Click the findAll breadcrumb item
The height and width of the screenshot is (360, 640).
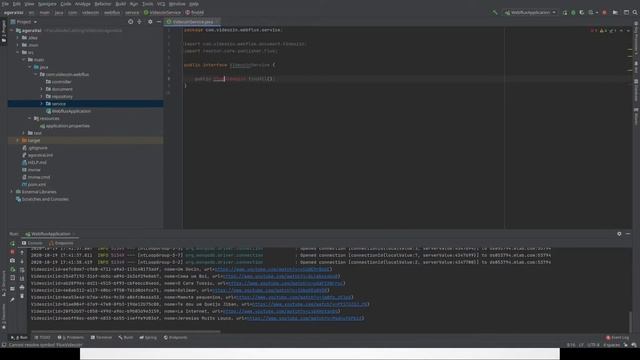195,13
